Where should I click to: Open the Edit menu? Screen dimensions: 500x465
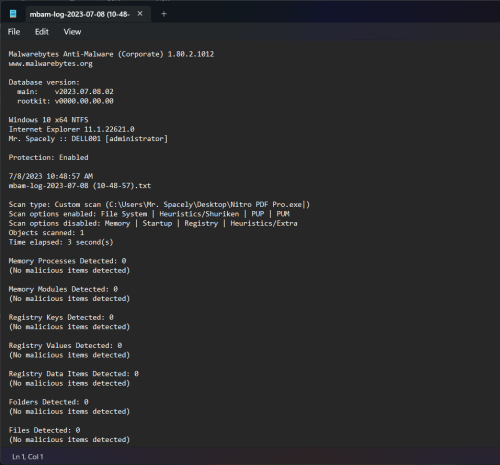(42, 32)
